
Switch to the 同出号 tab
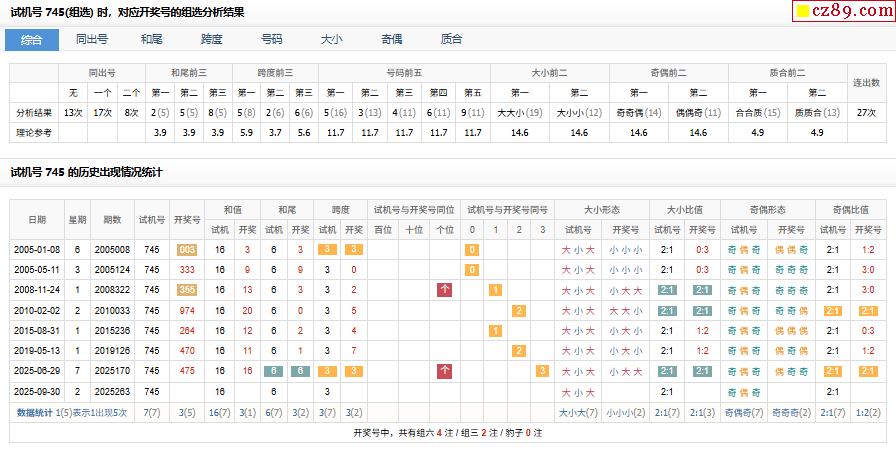(92, 39)
